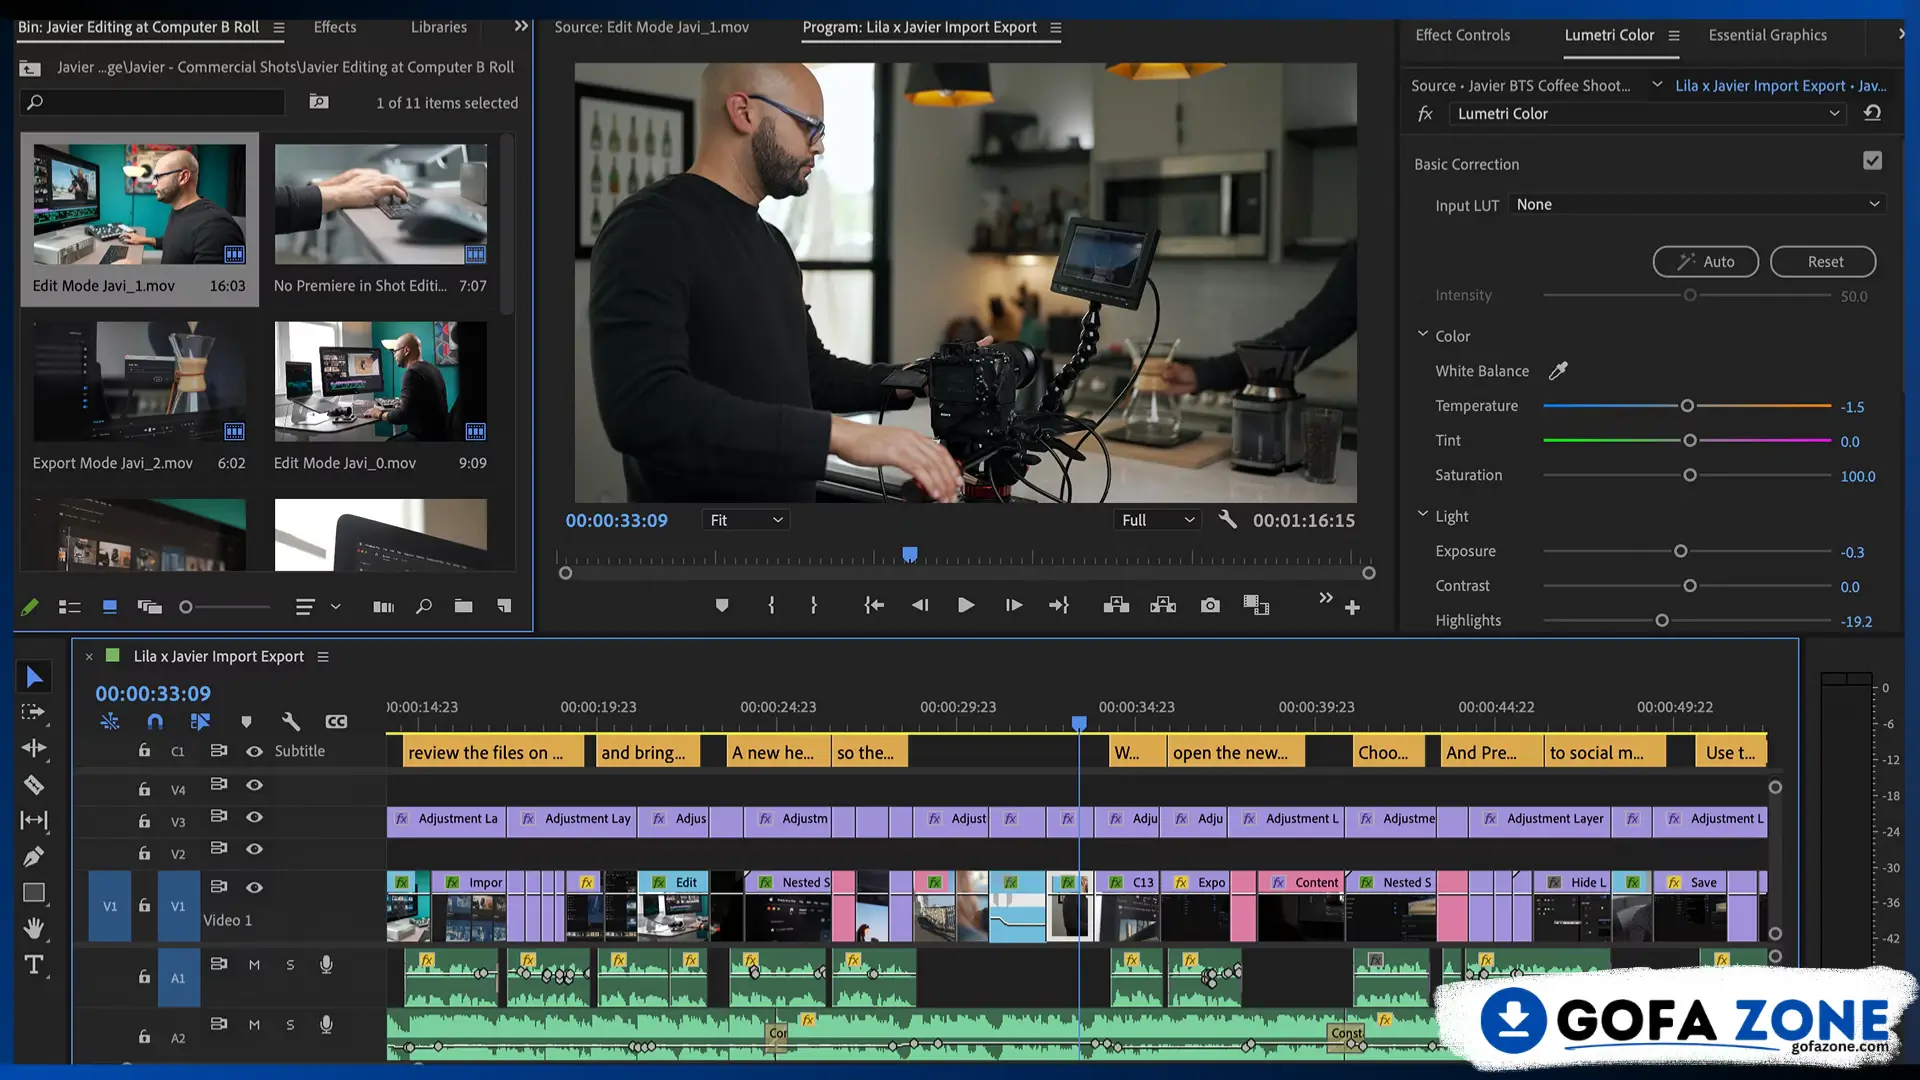The image size is (1920, 1080).
Task: Switch to the Libraries tab
Action: point(439,27)
